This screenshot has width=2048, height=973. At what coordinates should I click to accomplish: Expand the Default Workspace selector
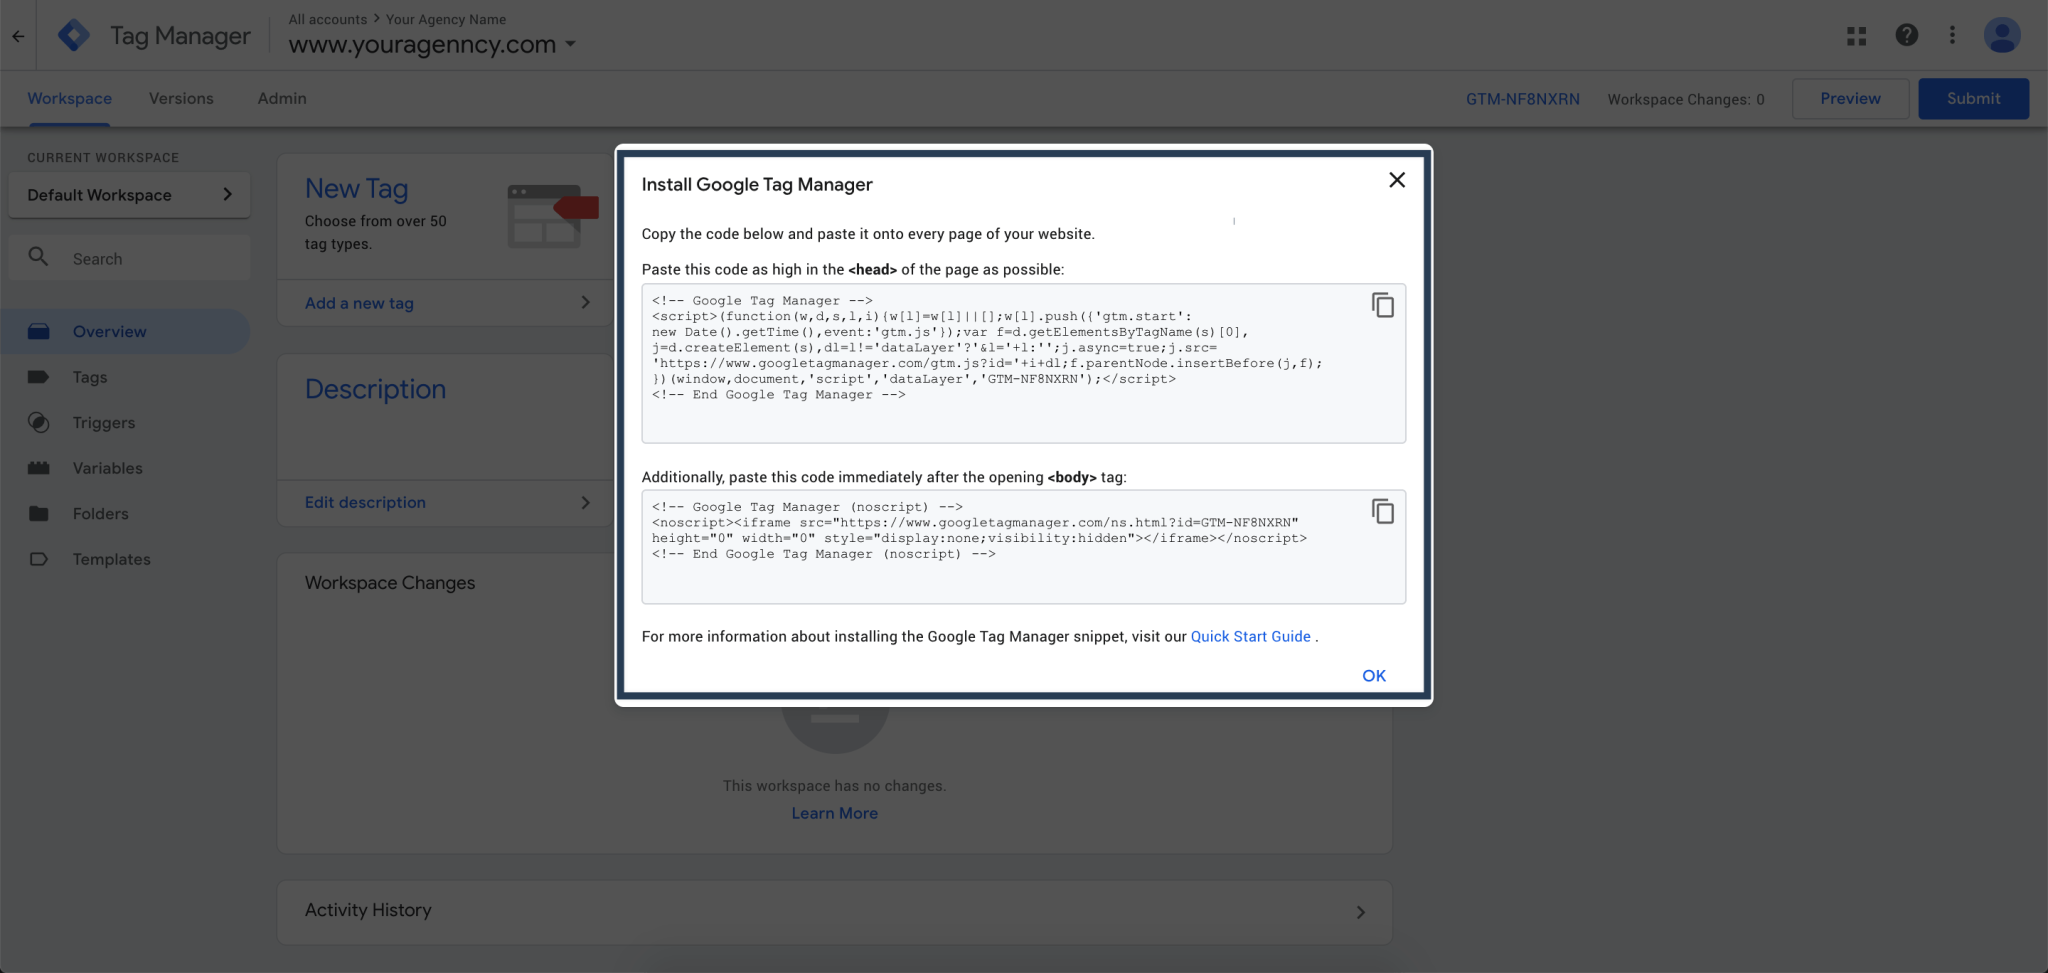[x=129, y=195]
